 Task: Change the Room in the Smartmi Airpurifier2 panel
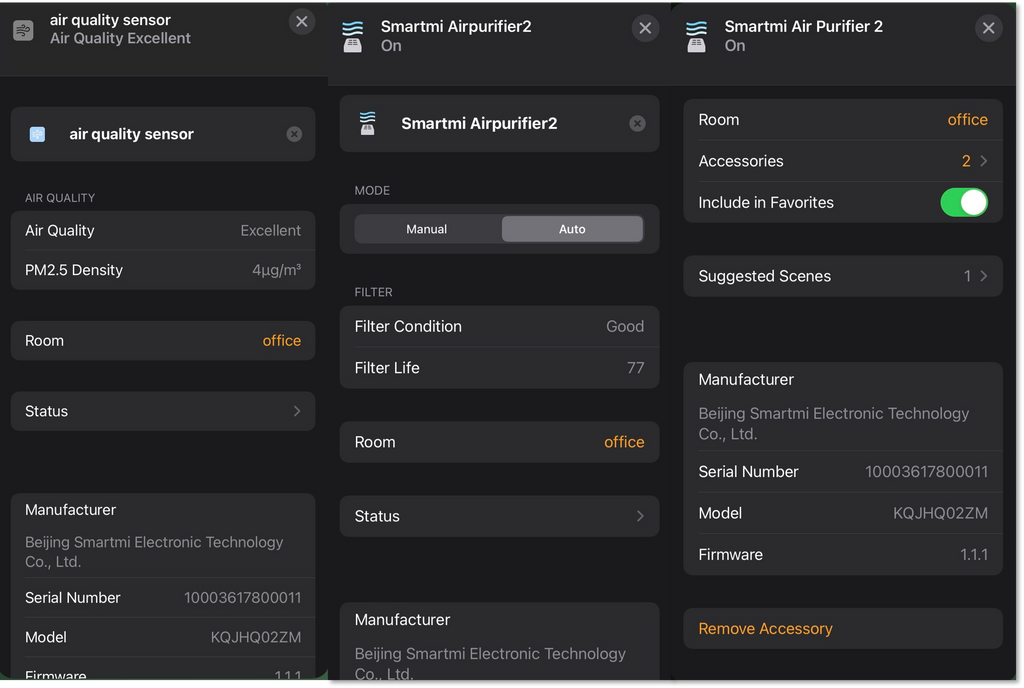500,442
